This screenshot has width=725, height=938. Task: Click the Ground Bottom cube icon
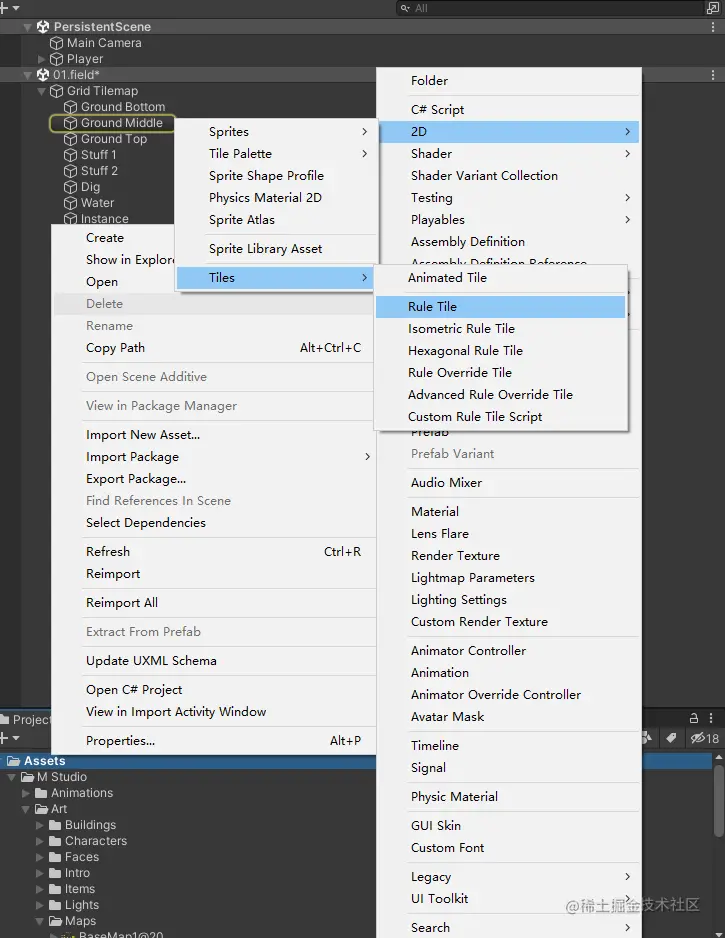pyautogui.click(x=71, y=107)
